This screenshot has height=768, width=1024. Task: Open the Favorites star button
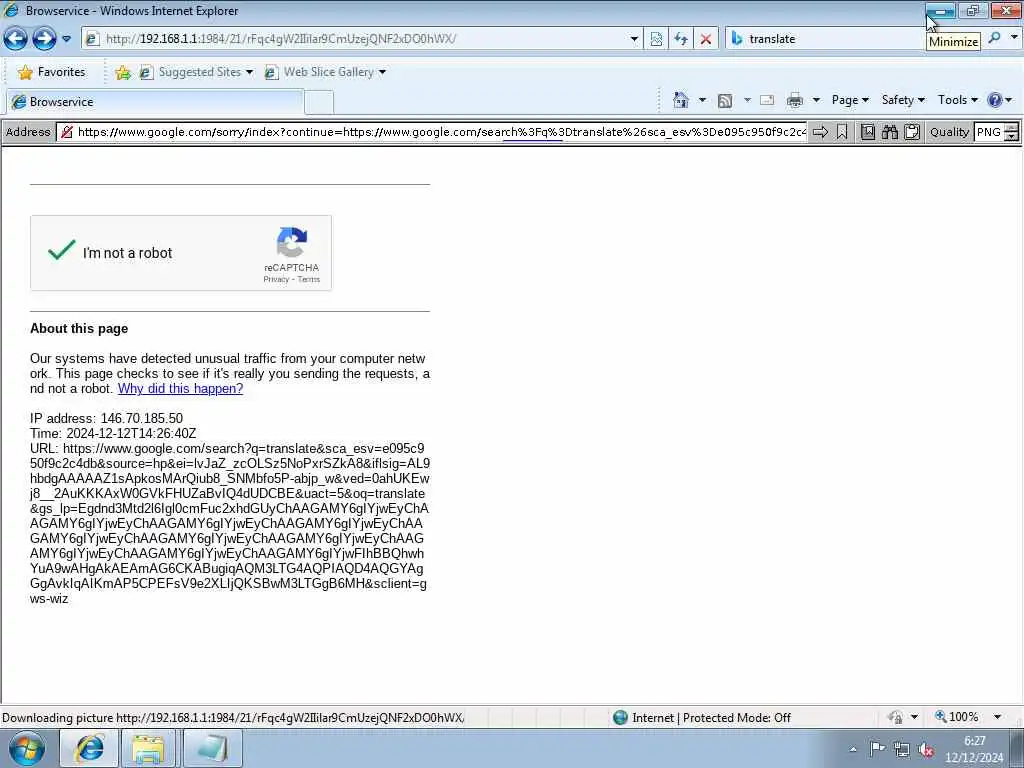(x=52, y=72)
